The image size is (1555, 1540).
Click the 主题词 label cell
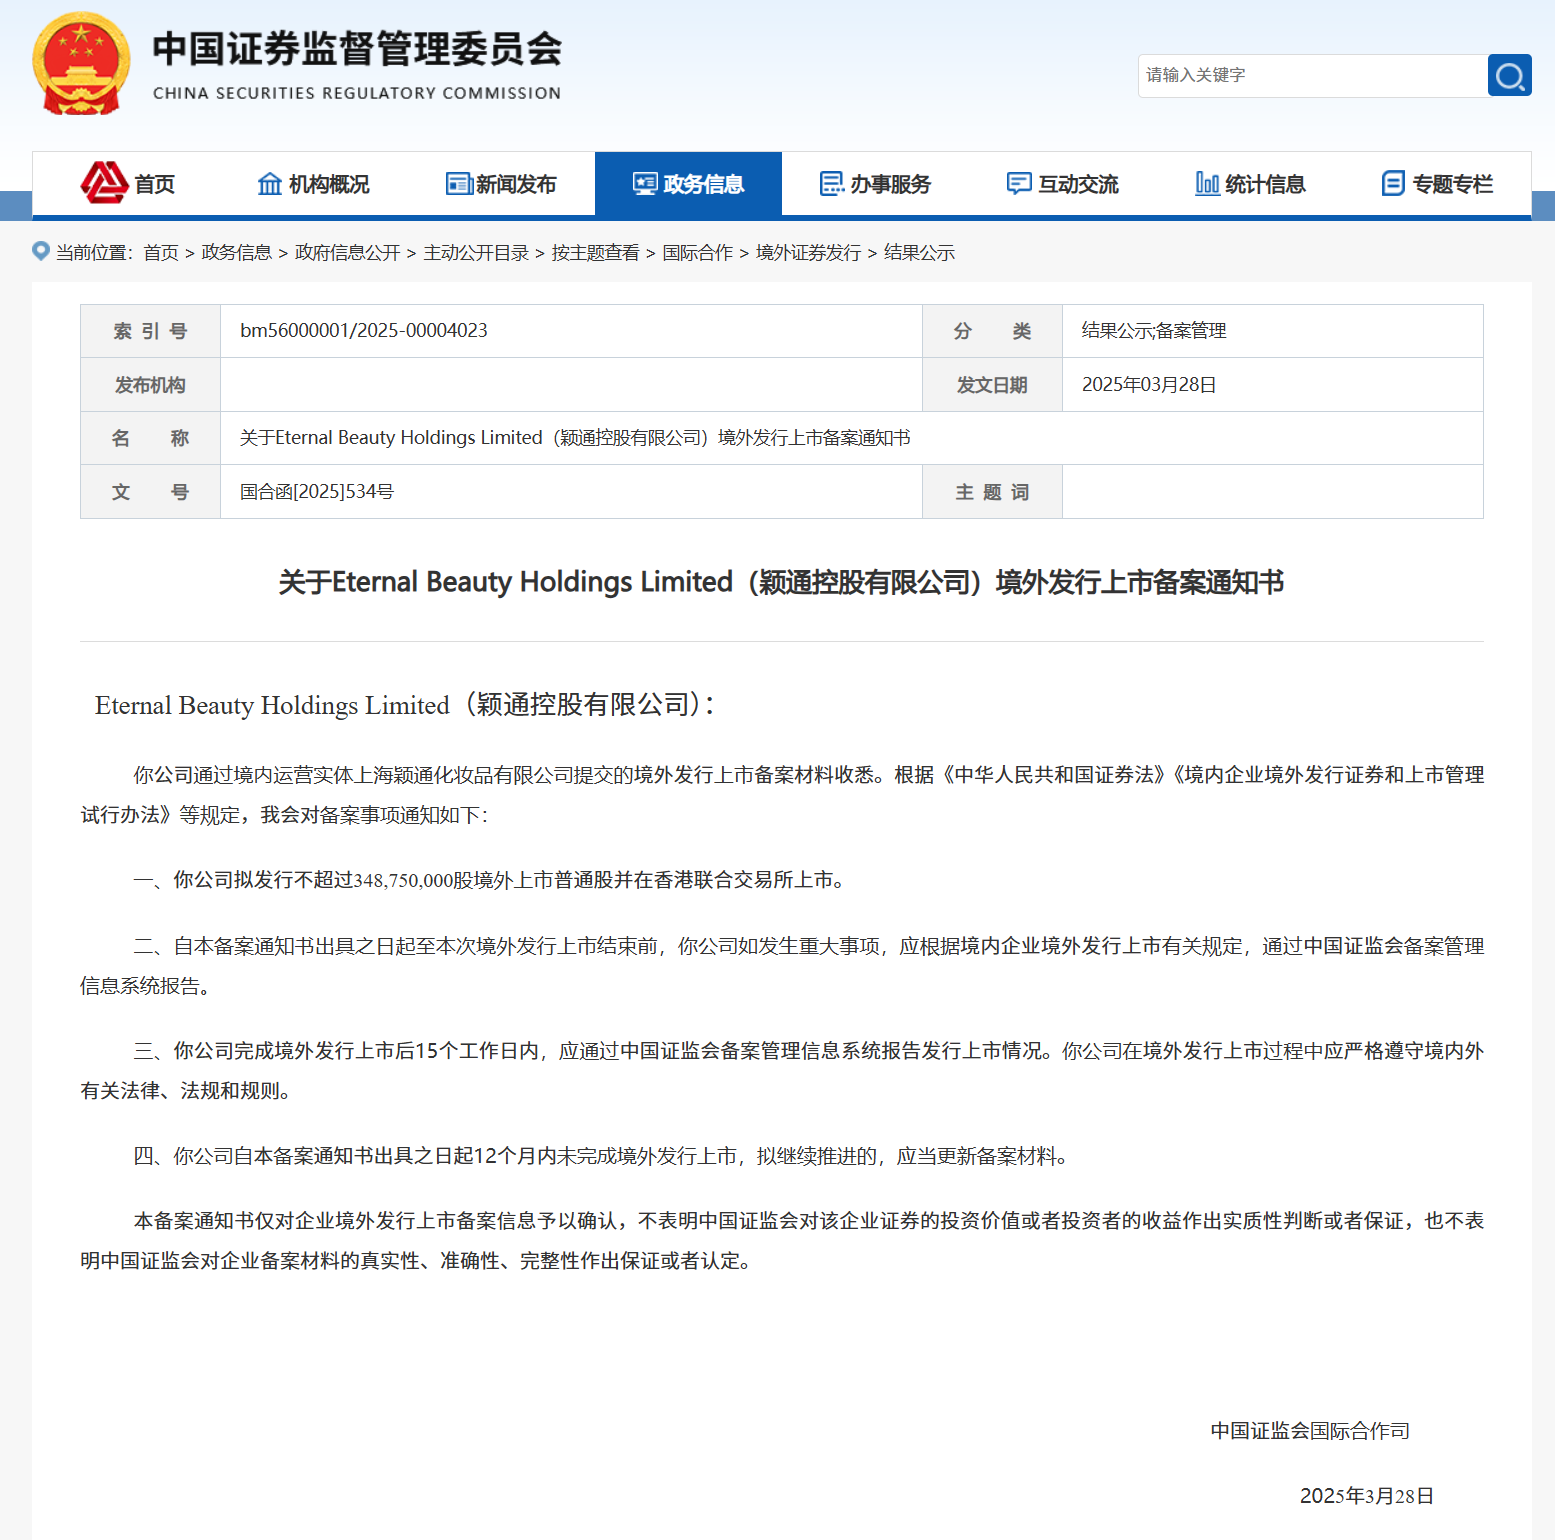click(992, 492)
